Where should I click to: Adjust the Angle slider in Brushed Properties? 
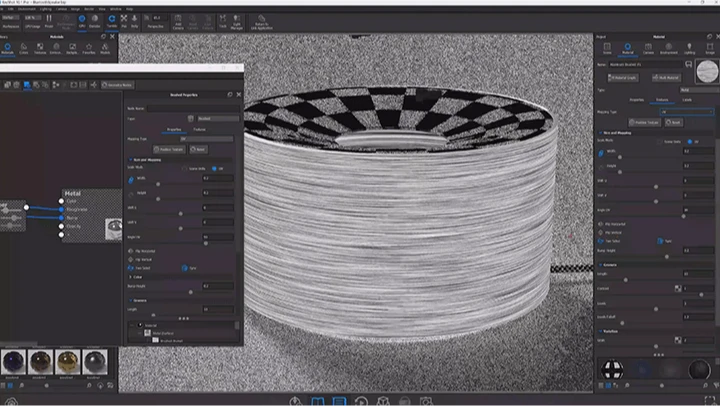[206, 243]
